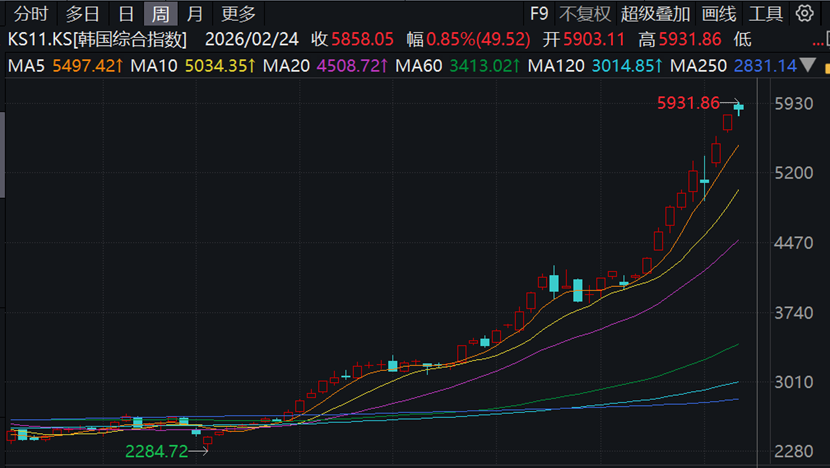Expand the 更多 more periods menu

(x=238, y=14)
